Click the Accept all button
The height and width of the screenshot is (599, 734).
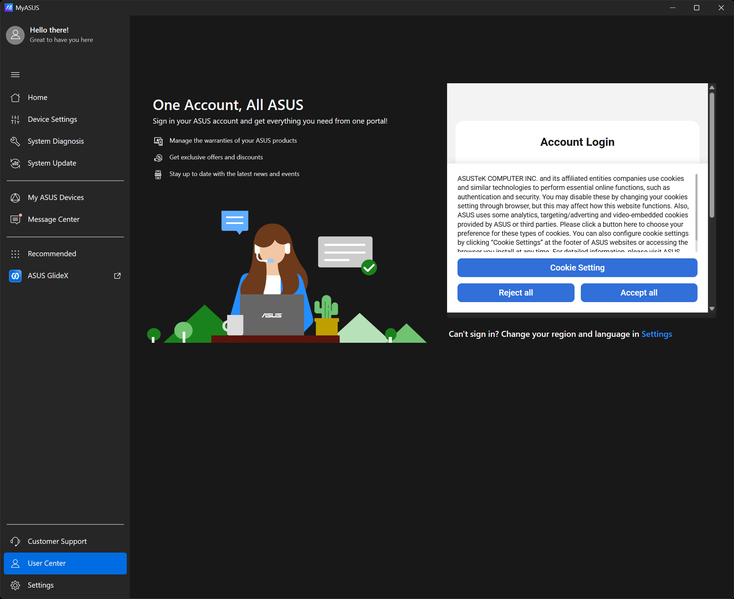coord(639,292)
